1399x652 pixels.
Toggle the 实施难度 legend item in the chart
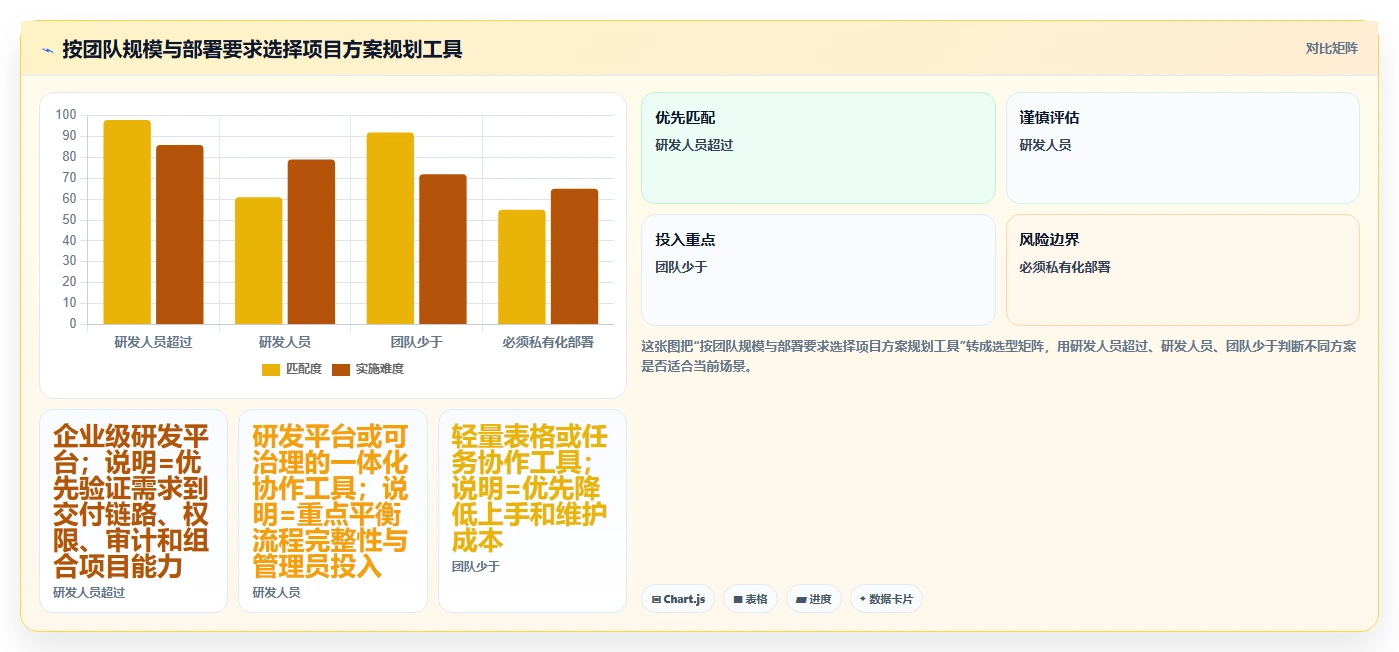(x=367, y=369)
